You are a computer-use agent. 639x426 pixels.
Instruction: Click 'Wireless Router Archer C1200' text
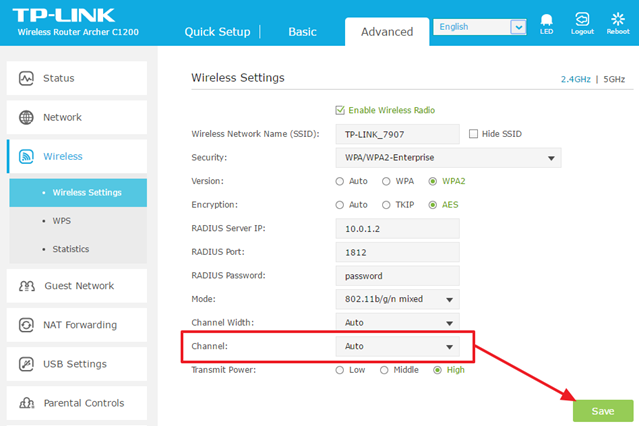78,32
